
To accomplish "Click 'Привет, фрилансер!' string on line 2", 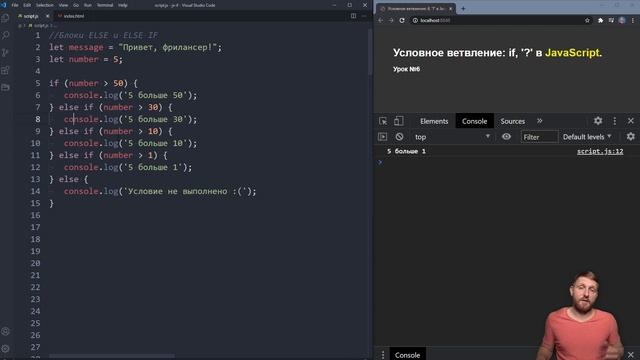I will click(167, 47).
